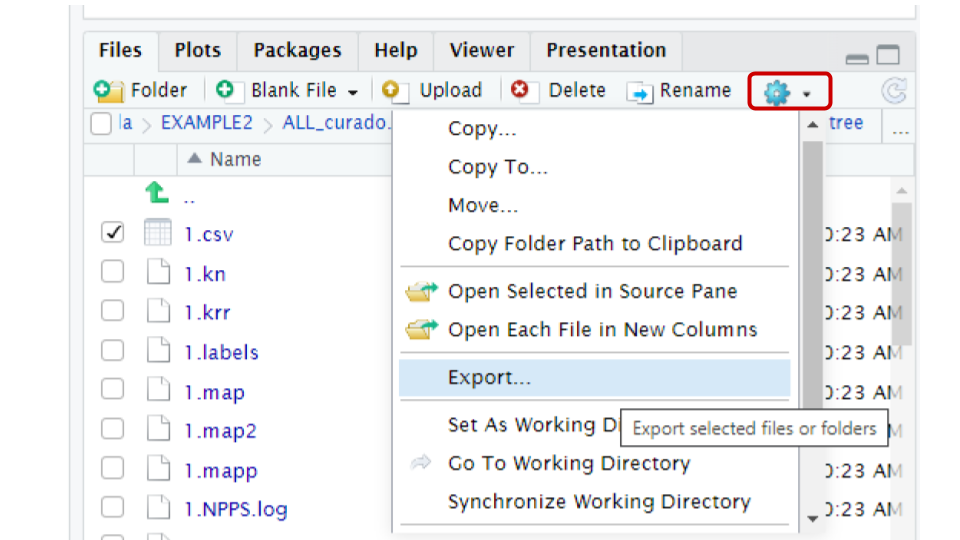Maximize the Files pane
This screenshot has width=960, height=540.
(x=888, y=55)
